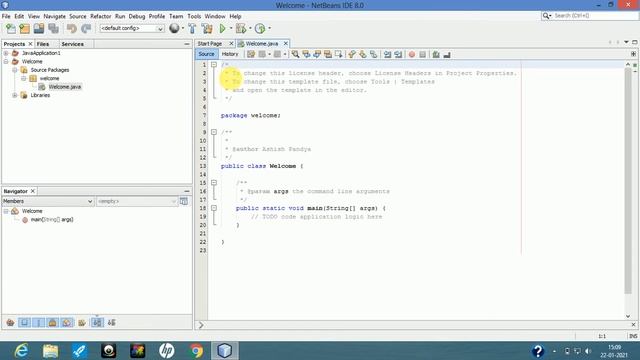
Task: Switch to the Services tab
Action: pos(73,44)
